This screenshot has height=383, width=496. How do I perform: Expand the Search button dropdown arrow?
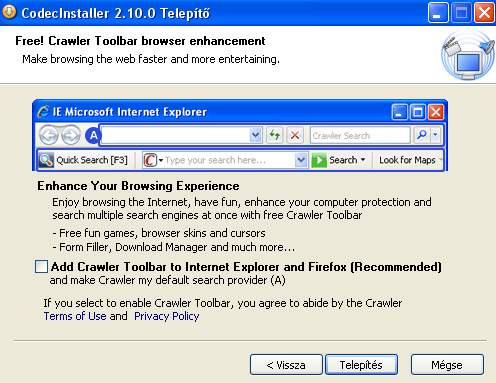click(x=363, y=160)
